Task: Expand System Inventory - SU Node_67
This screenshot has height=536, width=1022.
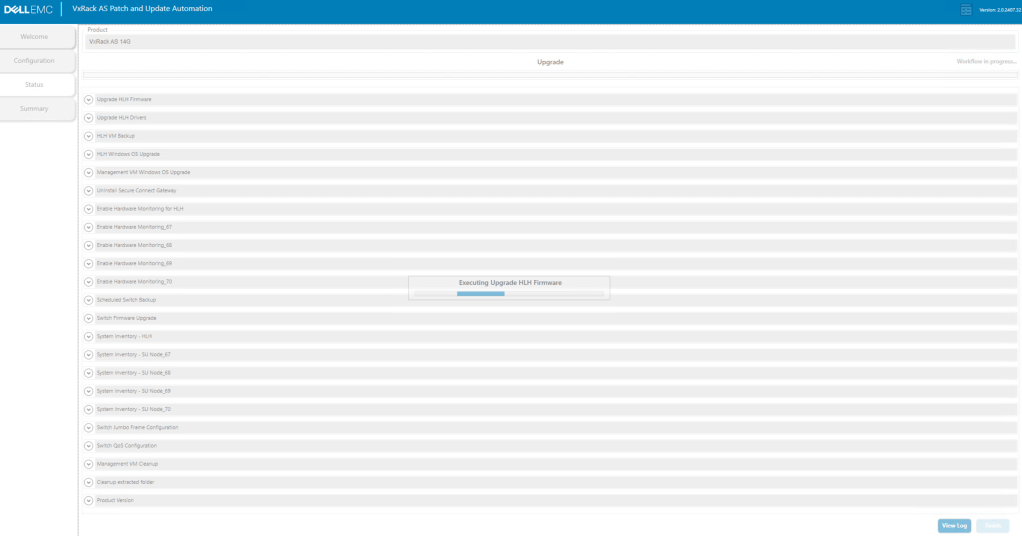Action: click(x=89, y=355)
